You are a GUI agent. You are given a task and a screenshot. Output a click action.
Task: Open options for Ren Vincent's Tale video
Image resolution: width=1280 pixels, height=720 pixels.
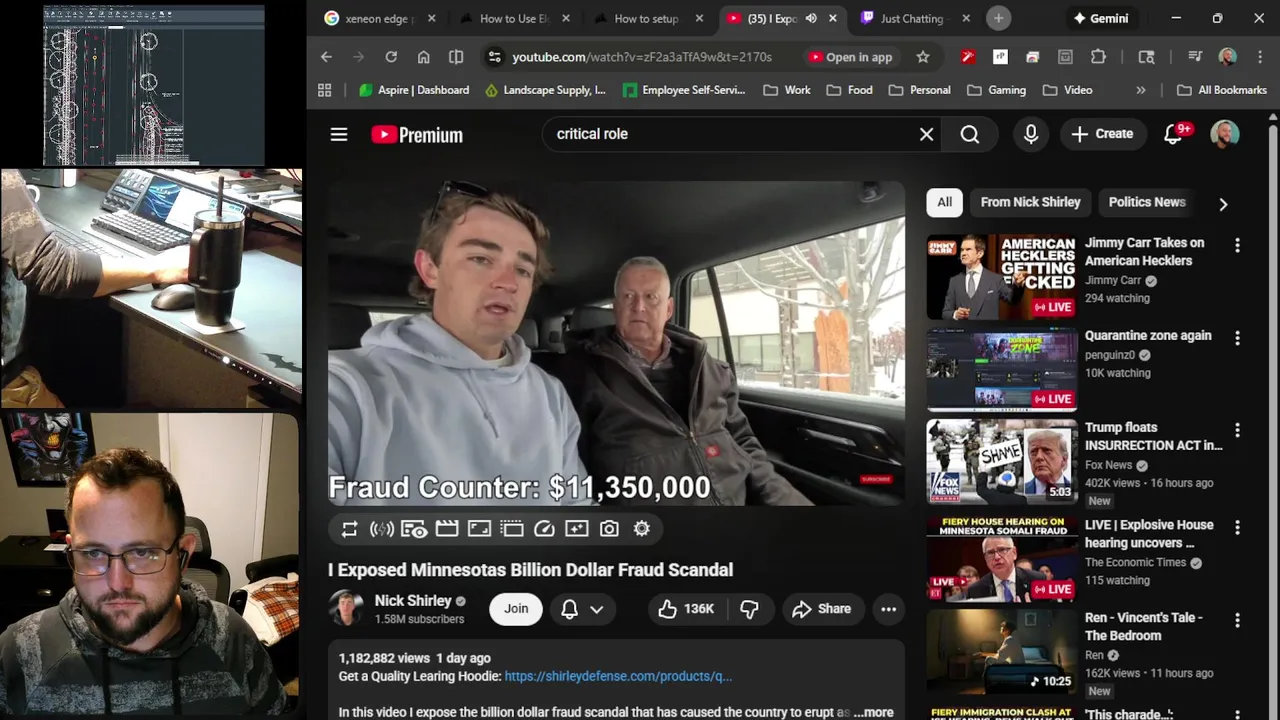(1237, 621)
